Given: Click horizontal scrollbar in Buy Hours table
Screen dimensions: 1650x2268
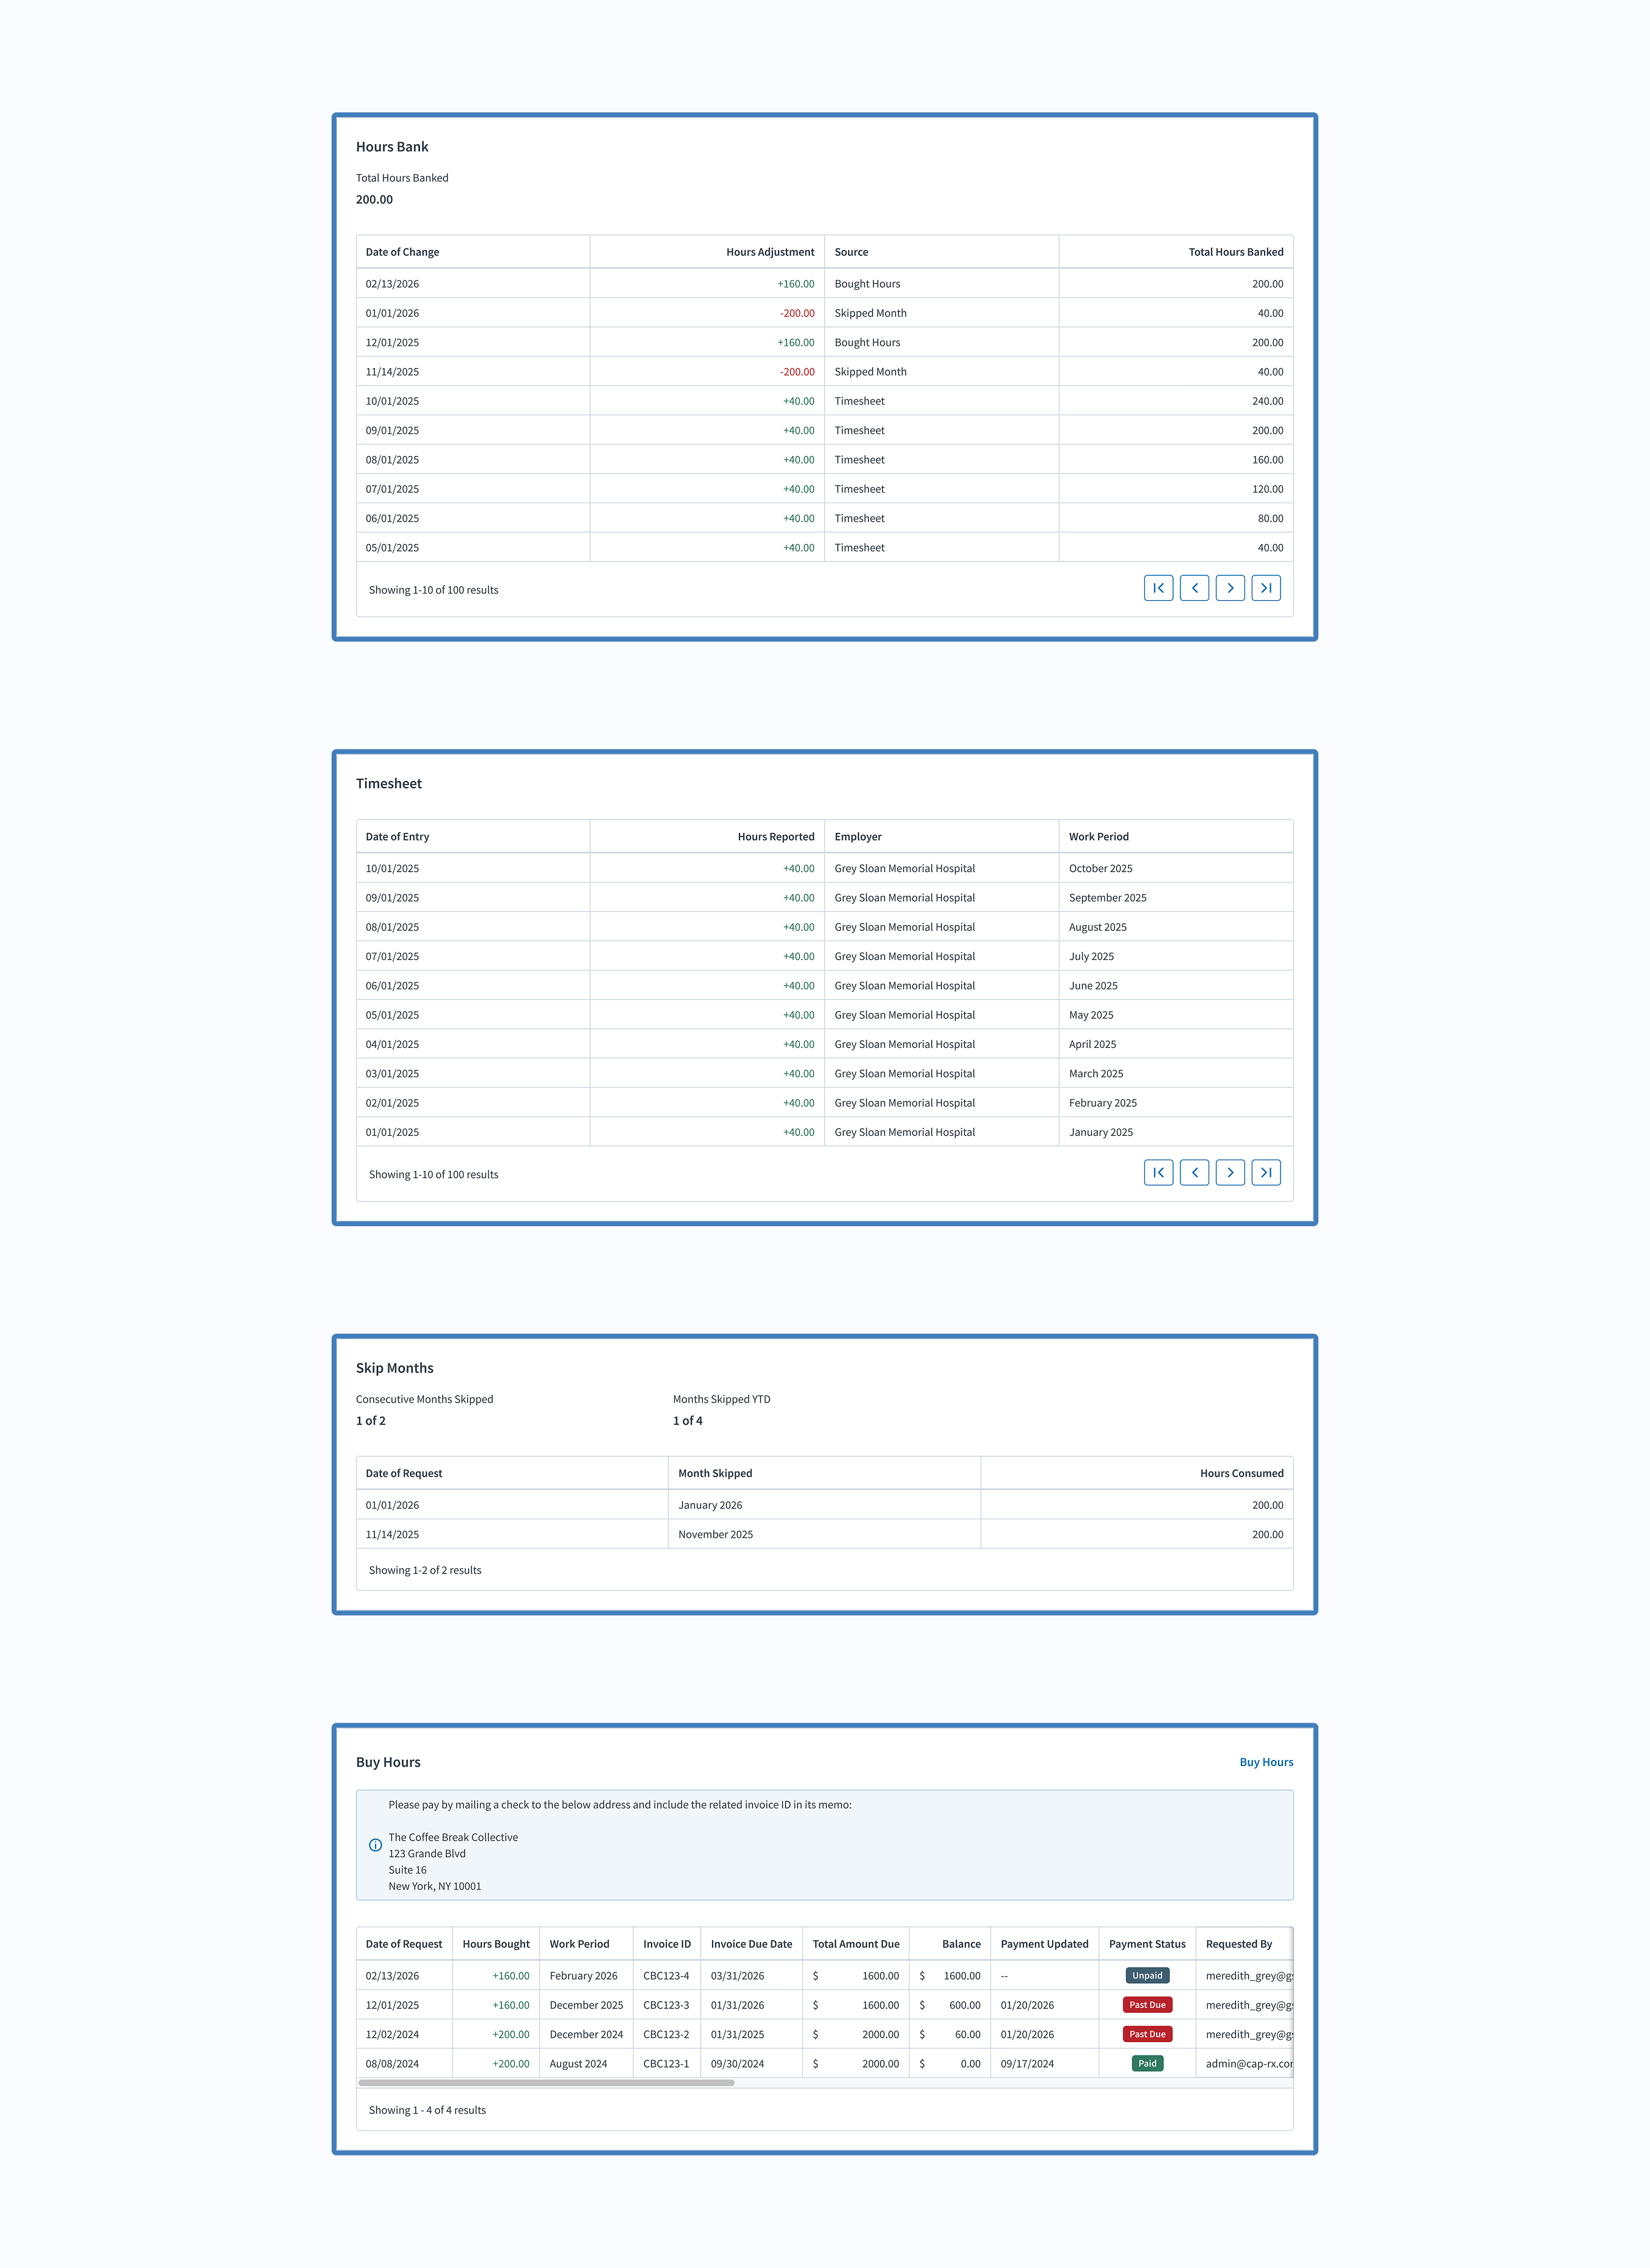Looking at the screenshot, I should [546, 2083].
